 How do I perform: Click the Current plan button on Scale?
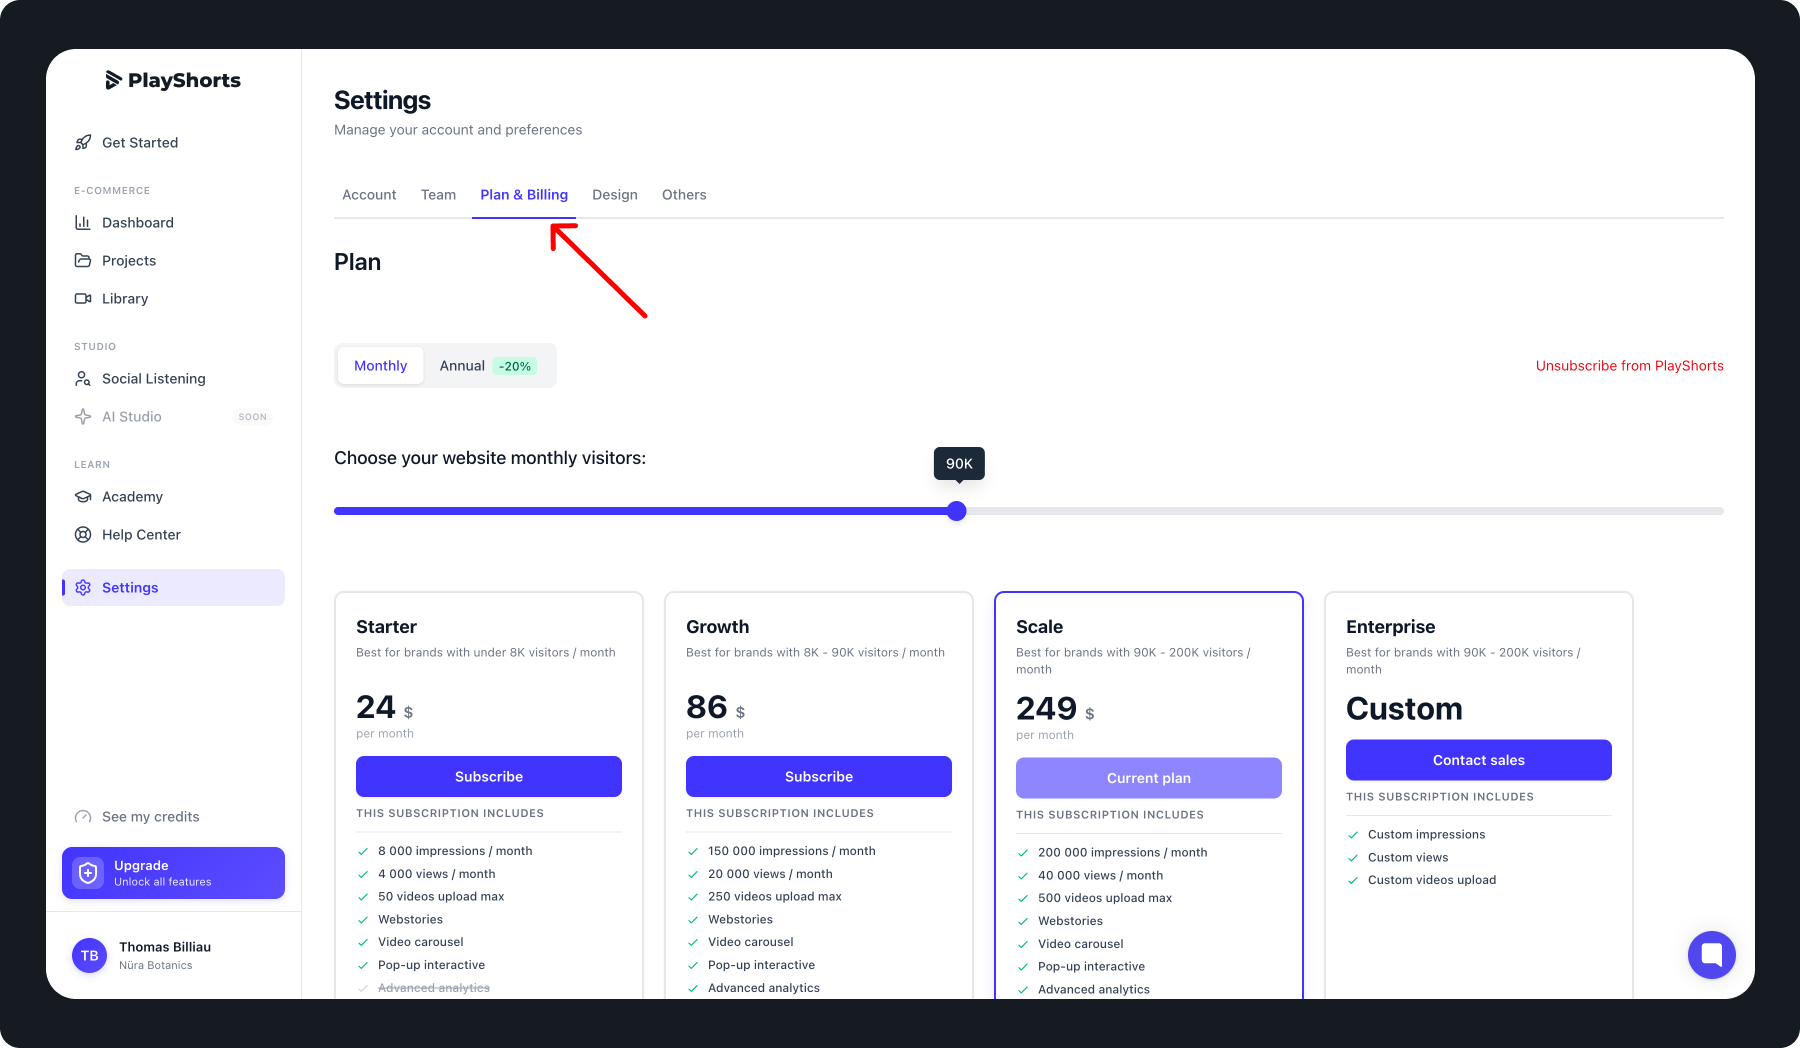[1149, 778]
